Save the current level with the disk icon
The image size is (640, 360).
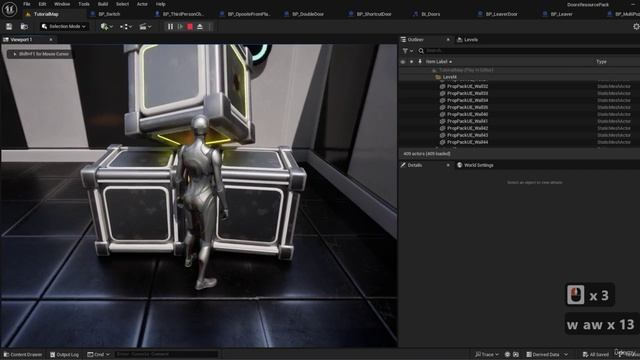9,27
